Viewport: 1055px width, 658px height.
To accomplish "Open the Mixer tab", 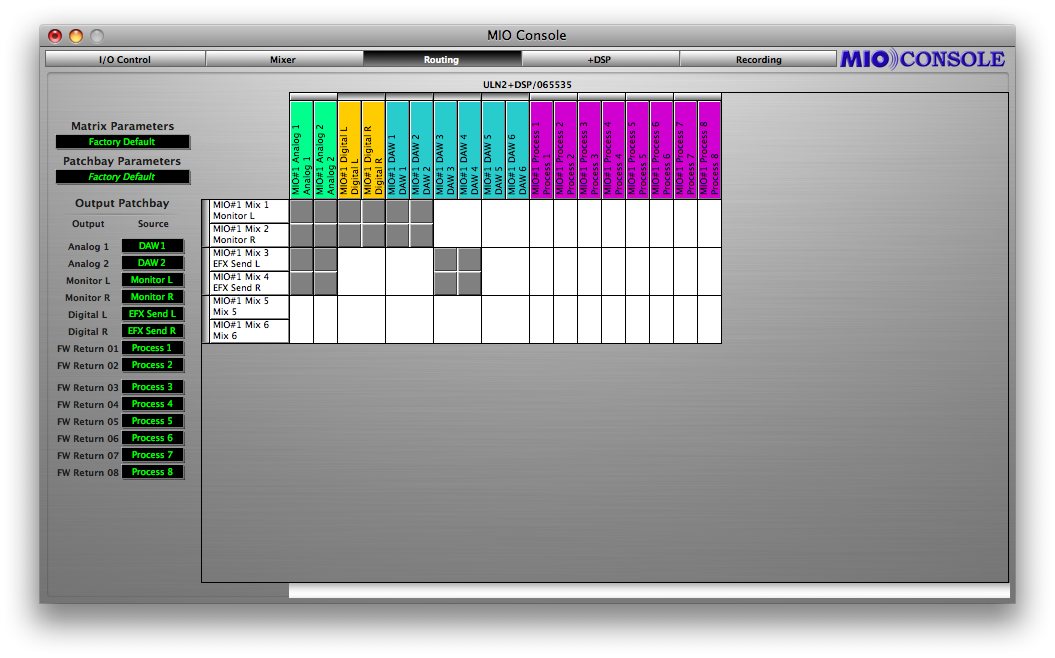I will point(283,59).
